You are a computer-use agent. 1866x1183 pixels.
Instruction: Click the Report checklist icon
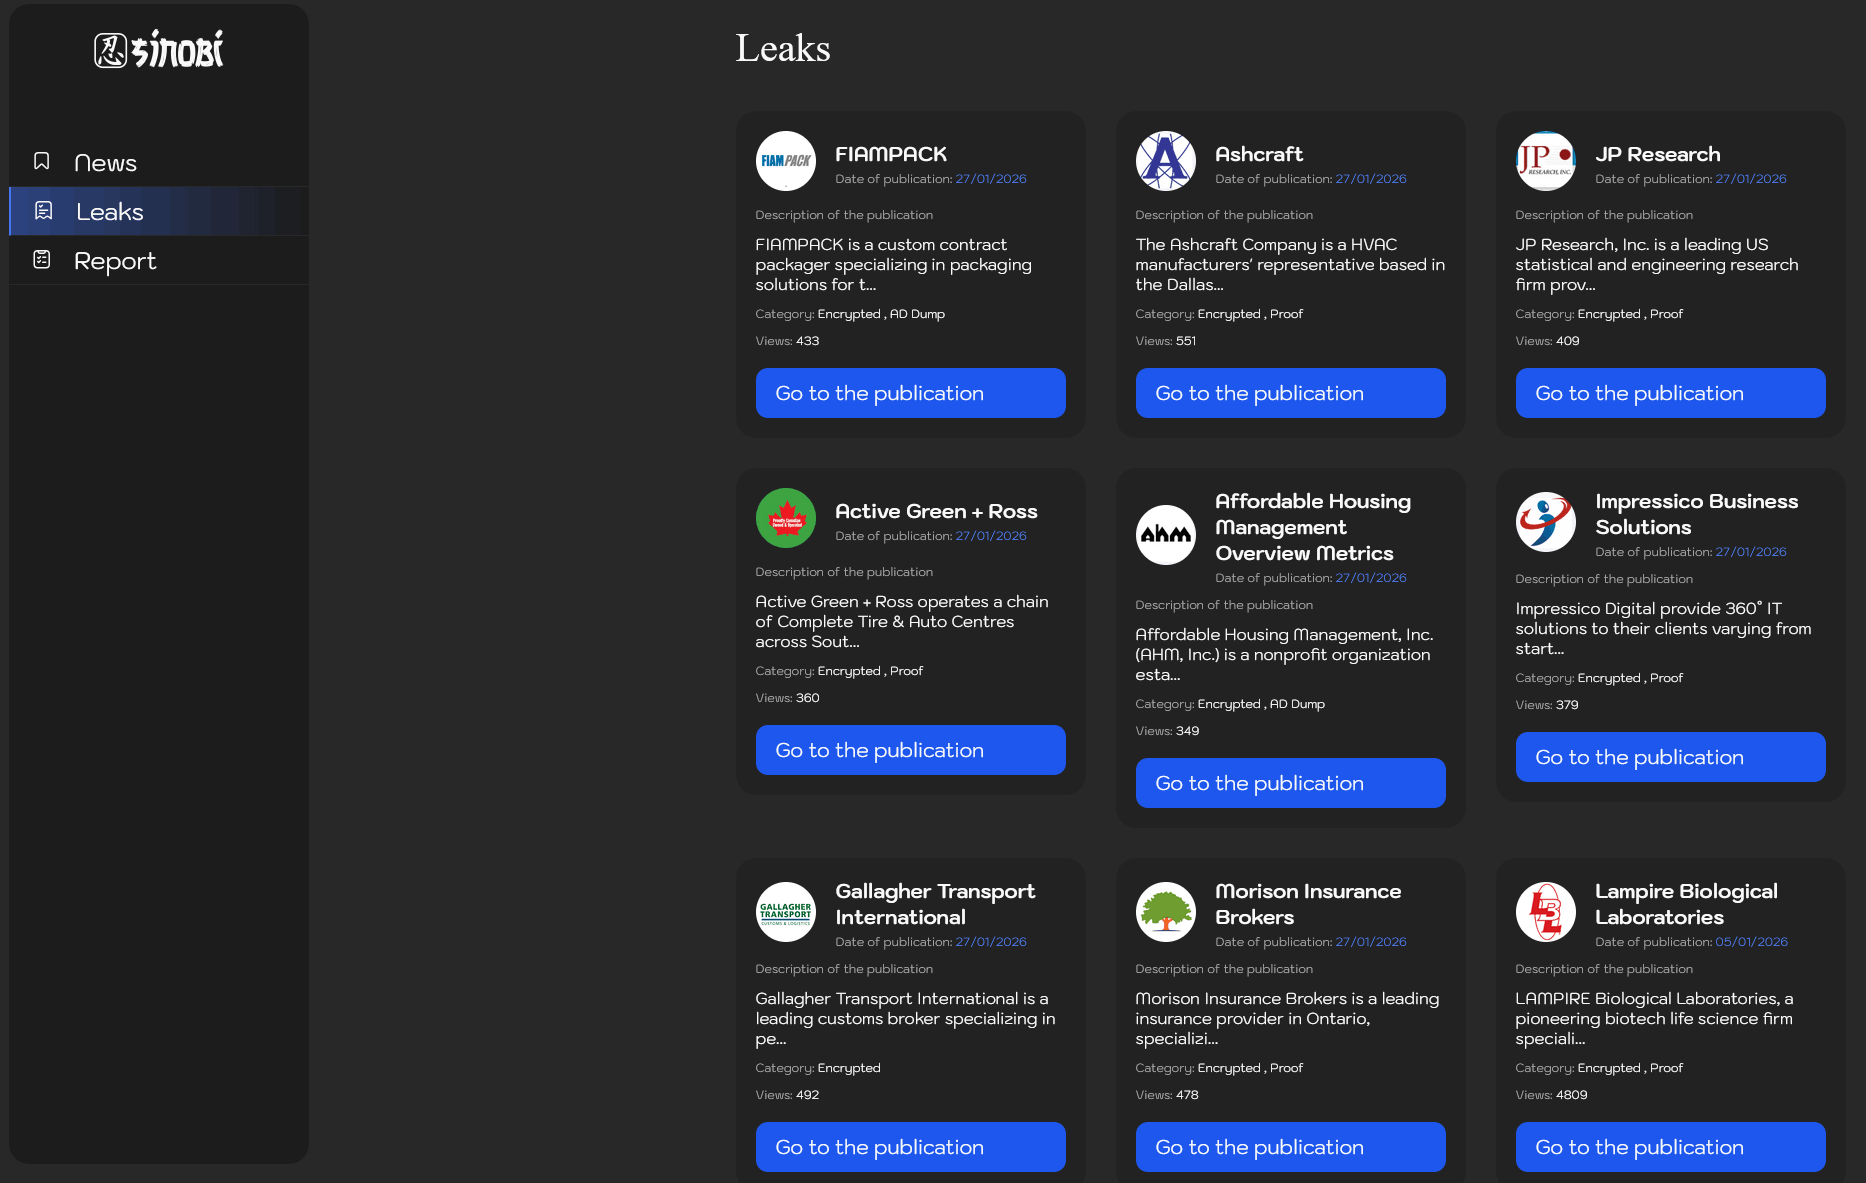pos(42,259)
